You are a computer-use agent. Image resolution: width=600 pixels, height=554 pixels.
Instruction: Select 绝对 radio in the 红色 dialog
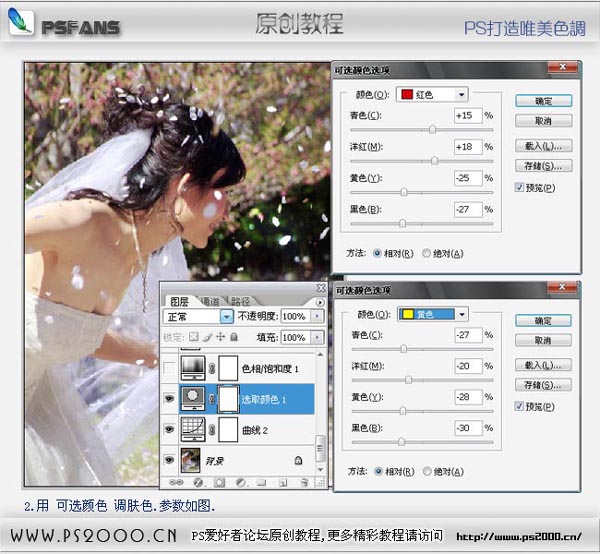point(427,253)
